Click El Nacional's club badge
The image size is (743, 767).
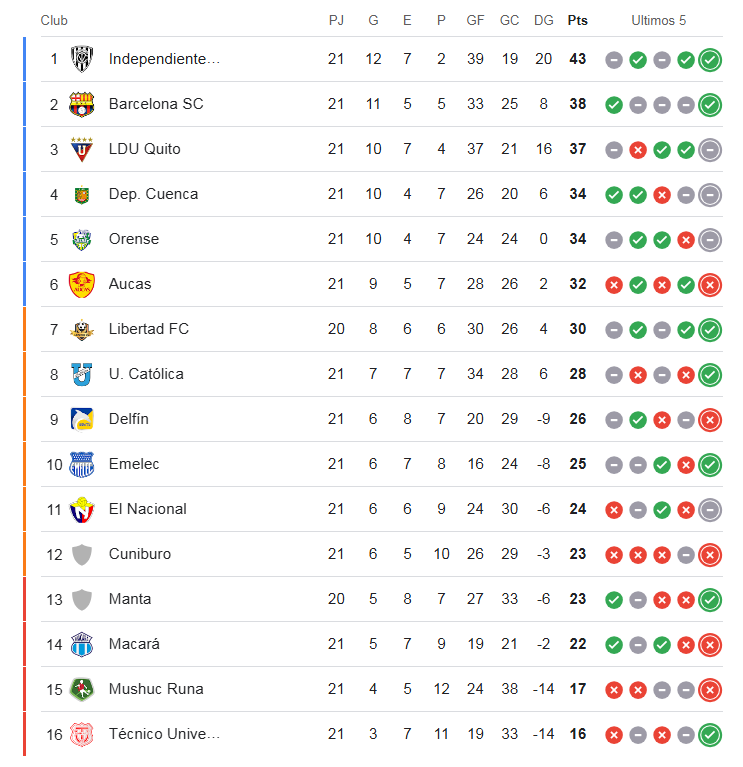(x=82, y=509)
